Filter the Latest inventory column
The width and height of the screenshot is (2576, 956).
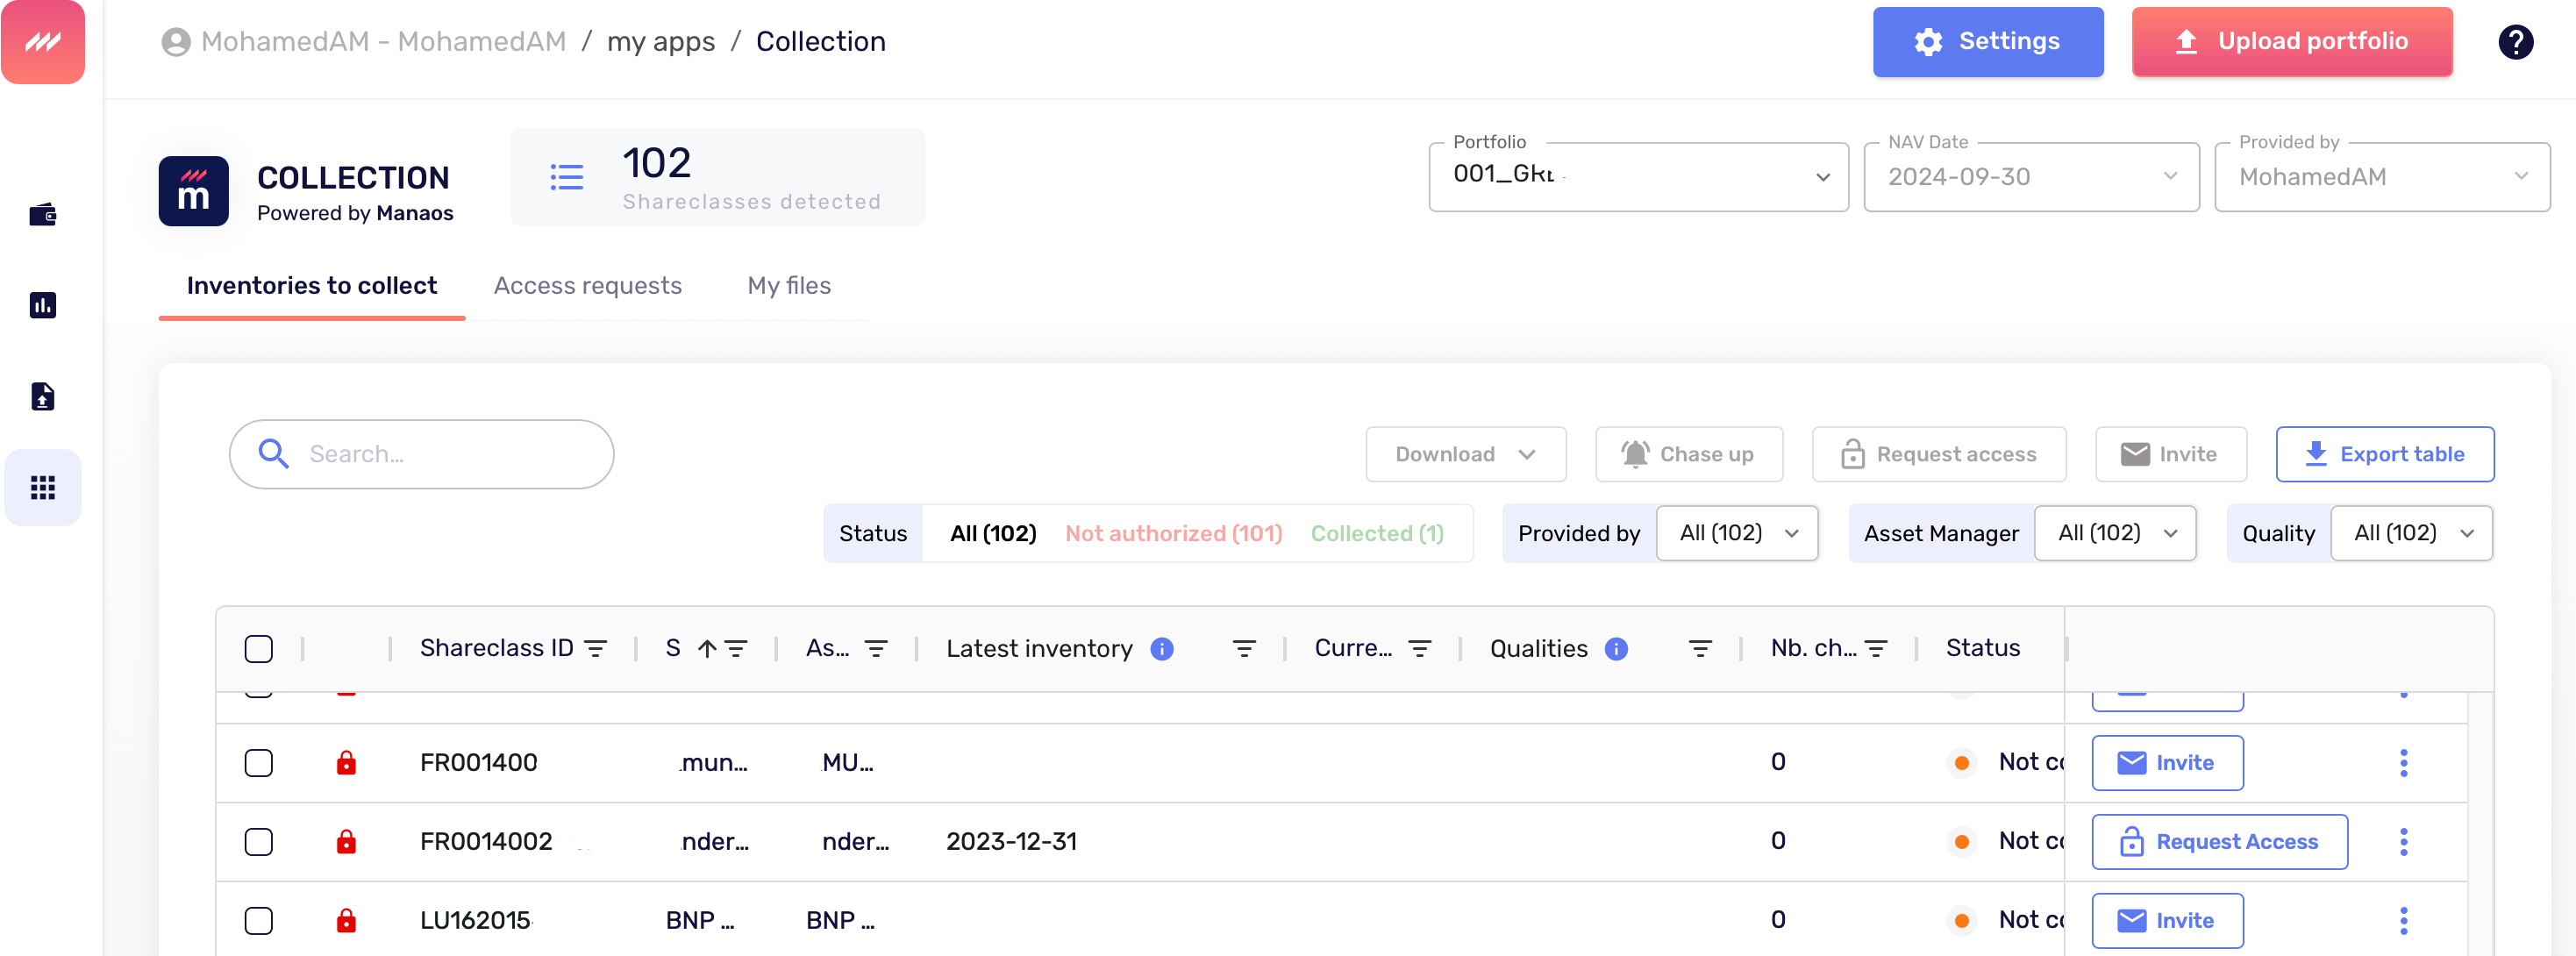pos(1244,649)
